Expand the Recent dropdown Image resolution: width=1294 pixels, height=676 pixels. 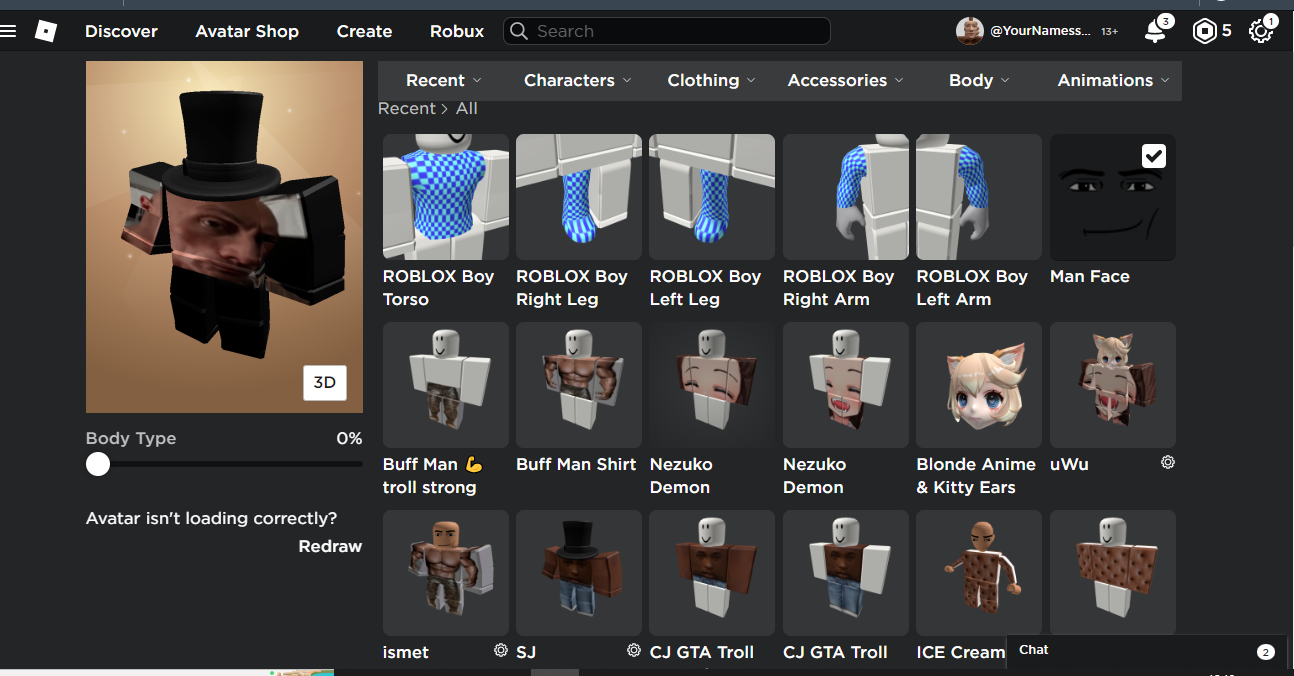click(x=443, y=80)
